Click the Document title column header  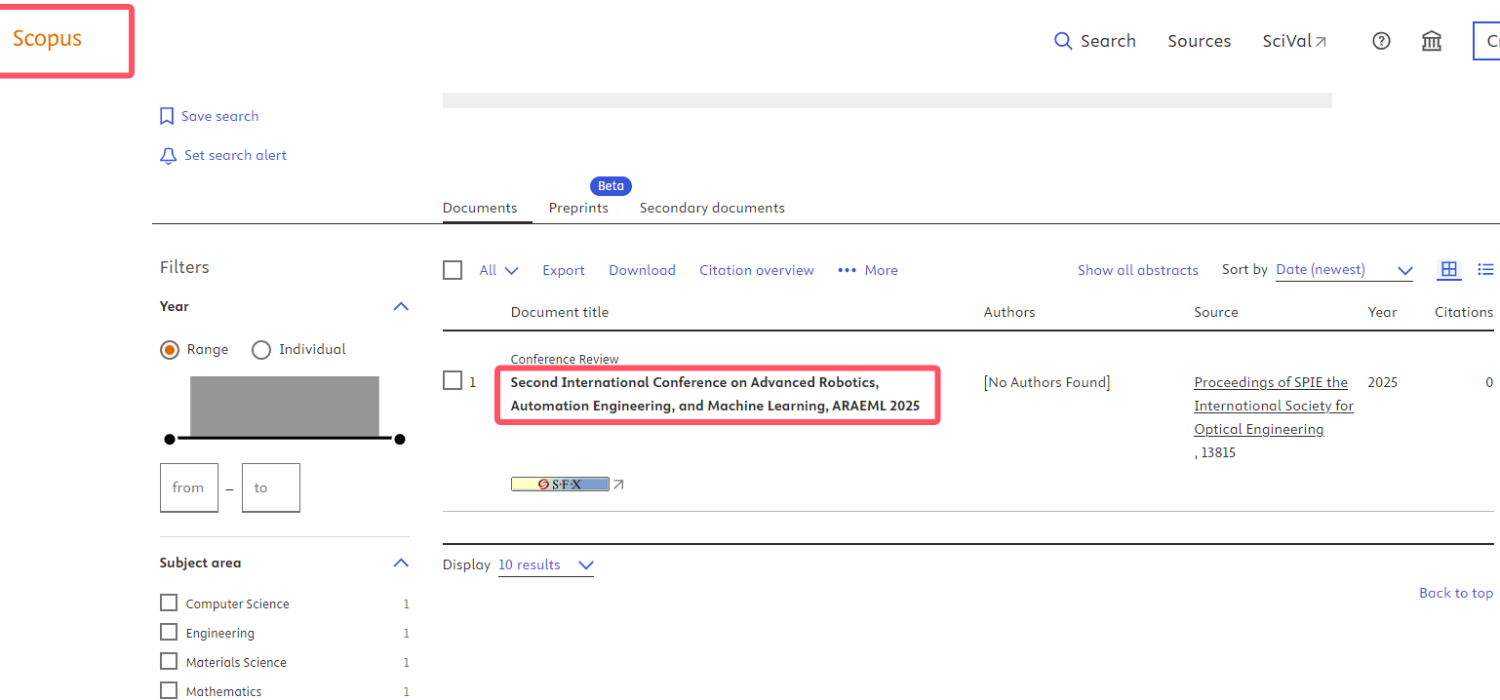(x=559, y=312)
